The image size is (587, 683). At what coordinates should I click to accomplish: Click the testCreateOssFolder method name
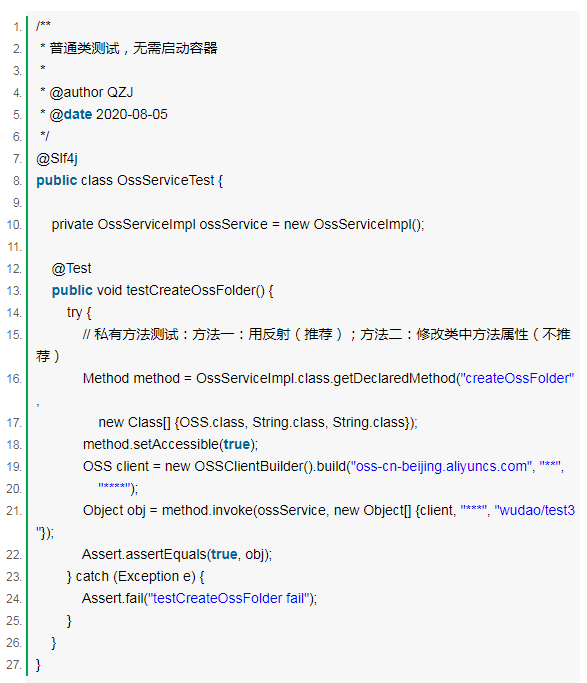[191, 290]
